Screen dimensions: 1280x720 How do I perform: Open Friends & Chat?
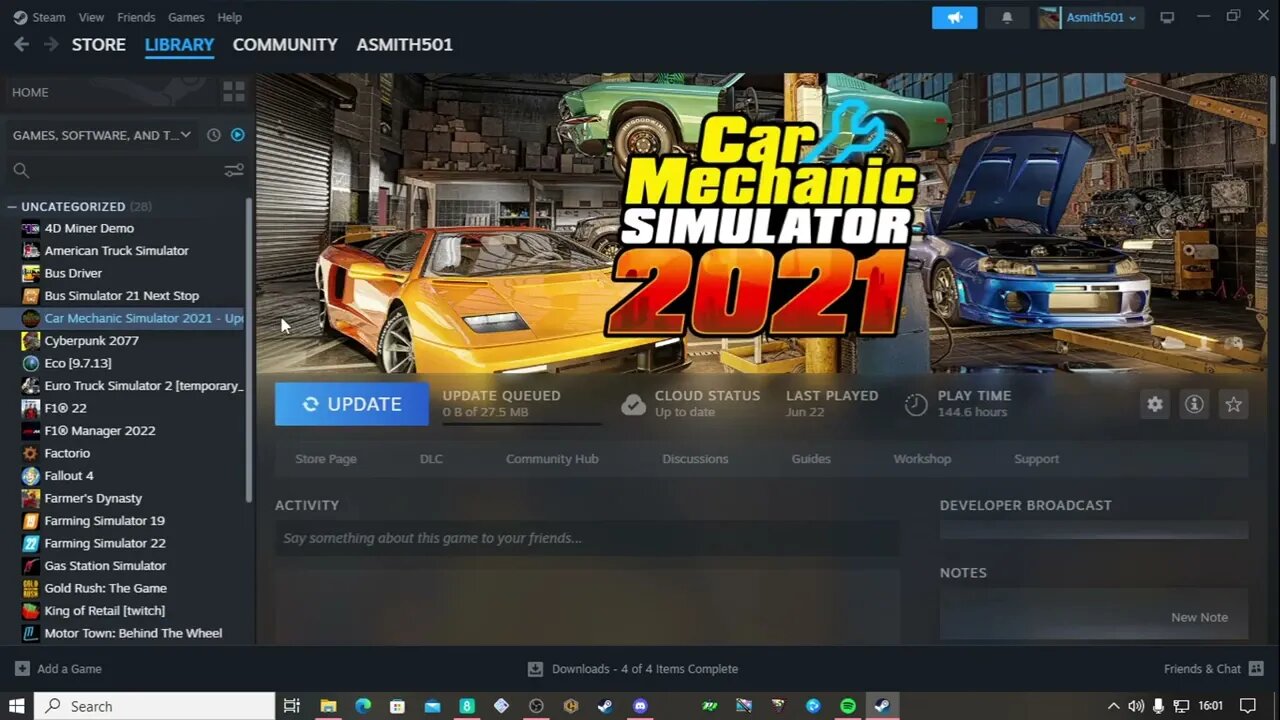pyautogui.click(x=1214, y=669)
